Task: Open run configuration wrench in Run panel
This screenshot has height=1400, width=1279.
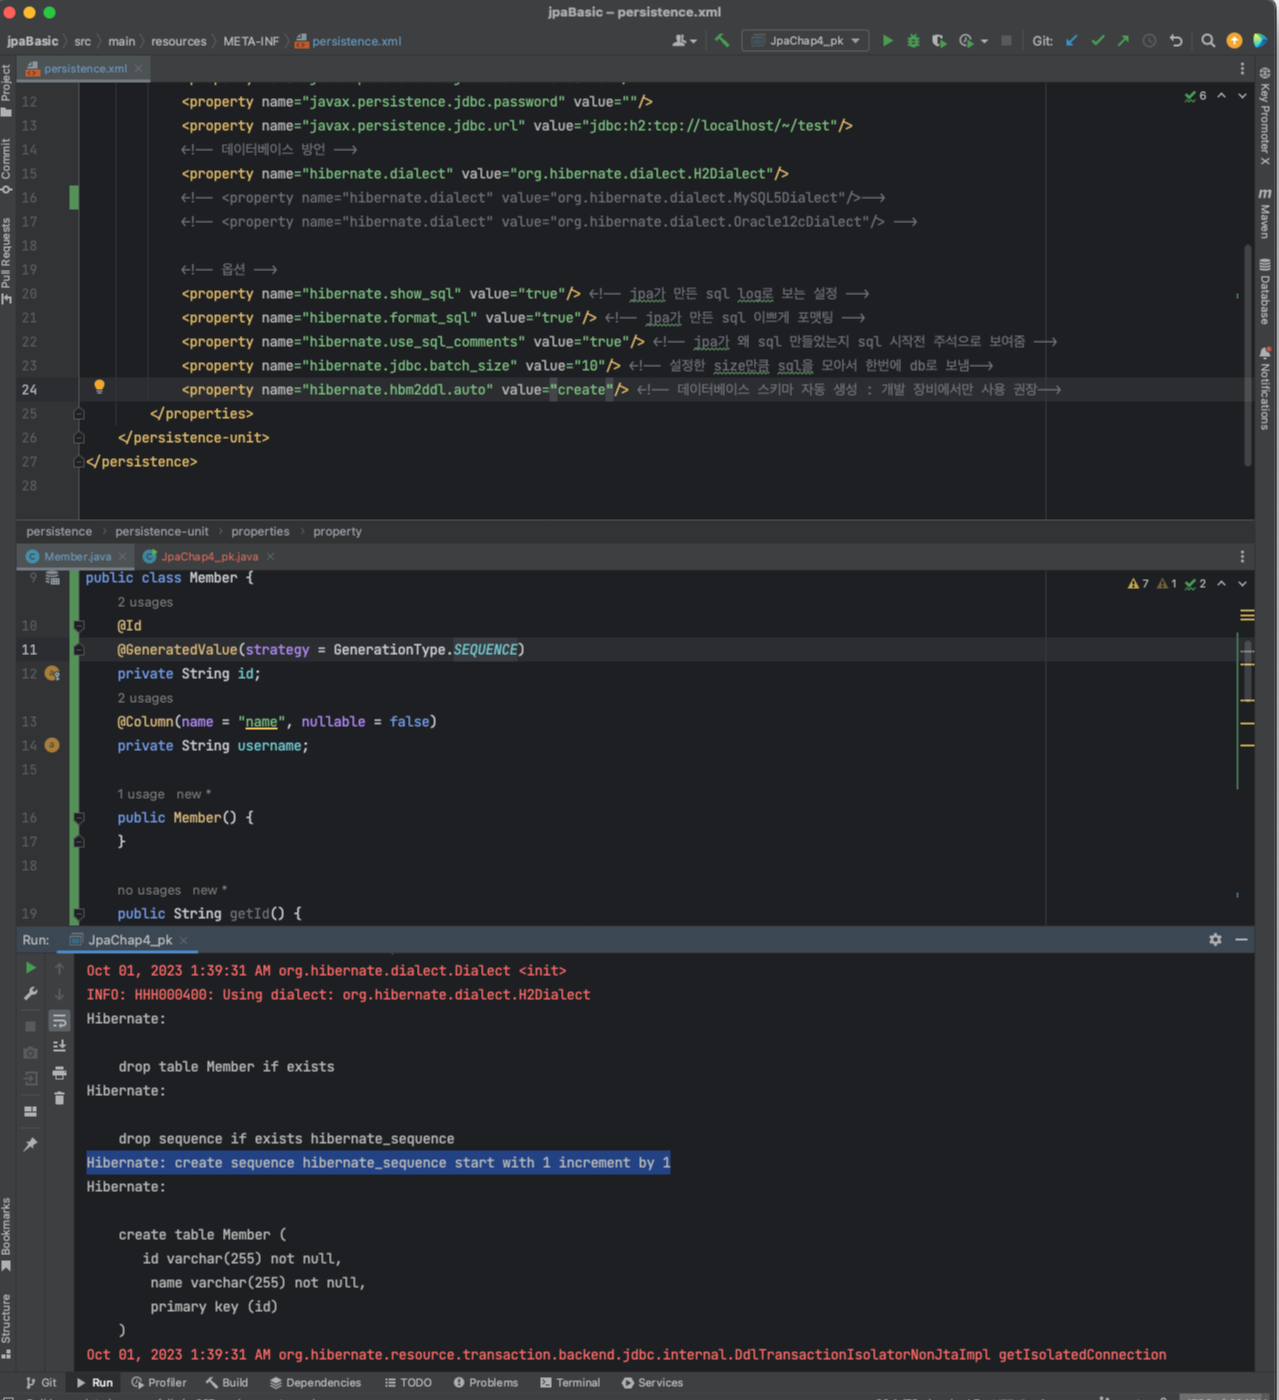Action: 31,994
